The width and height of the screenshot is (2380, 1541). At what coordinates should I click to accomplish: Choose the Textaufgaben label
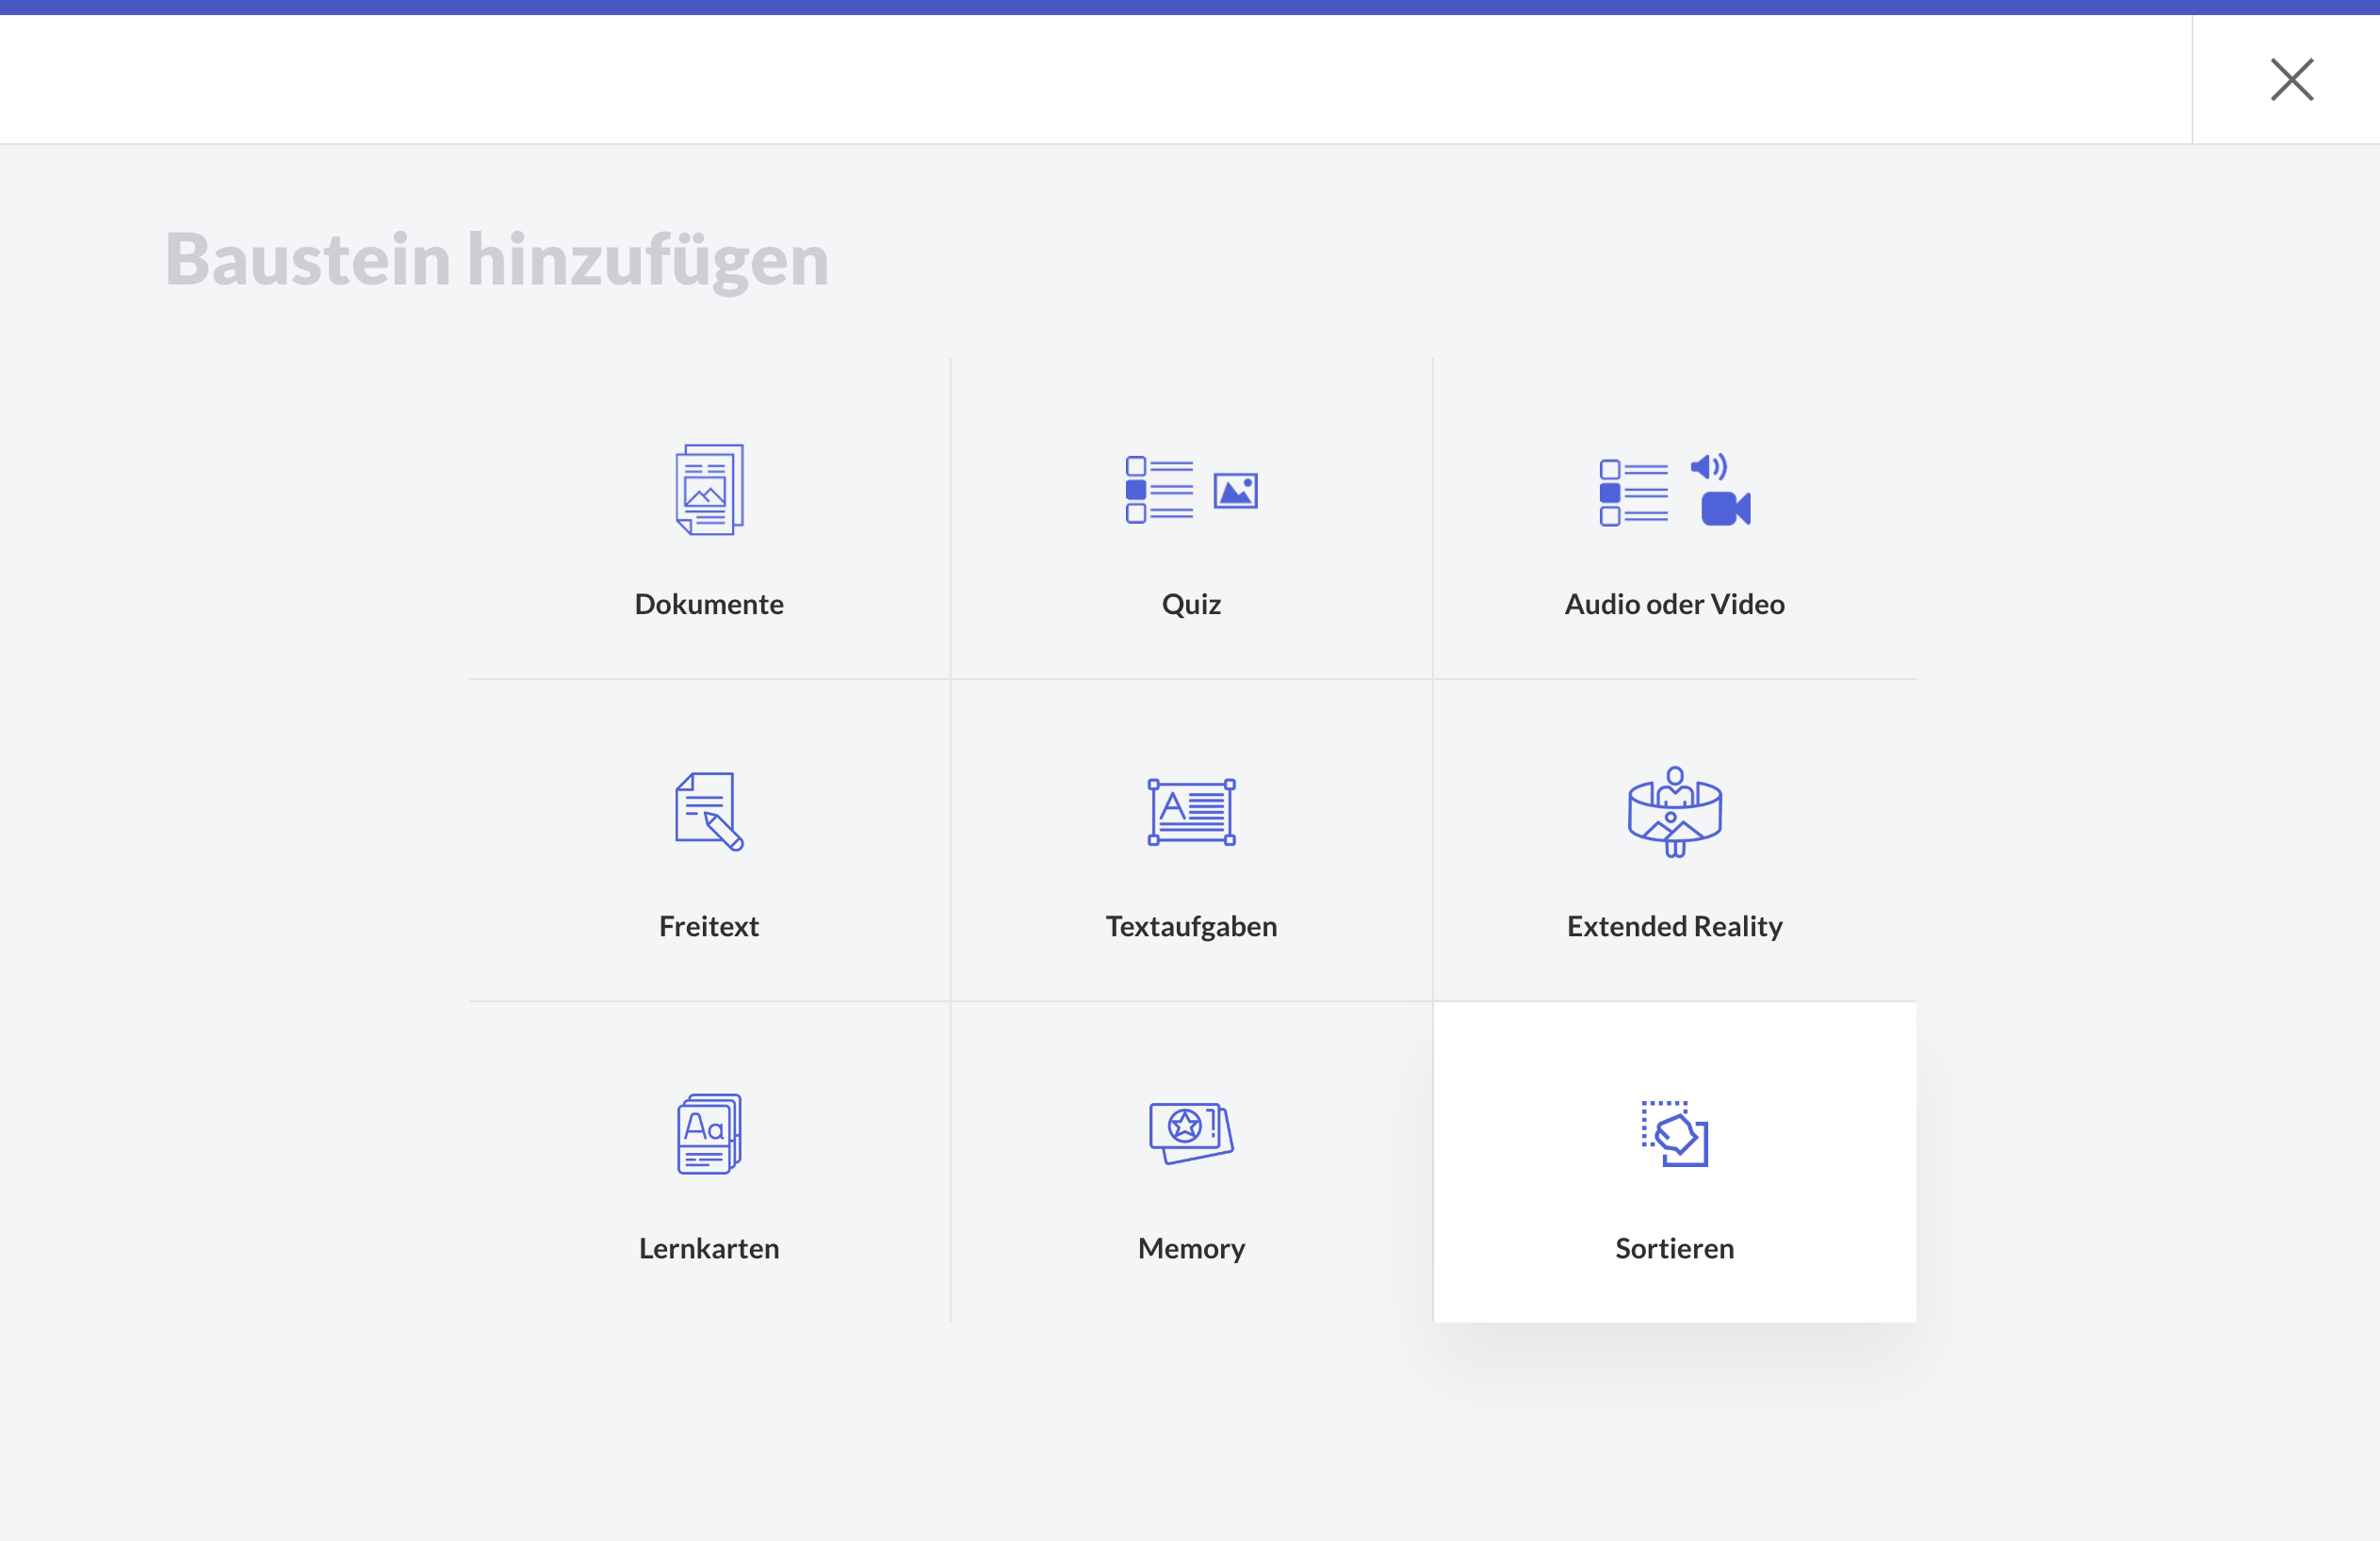[x=1191, y=926]
